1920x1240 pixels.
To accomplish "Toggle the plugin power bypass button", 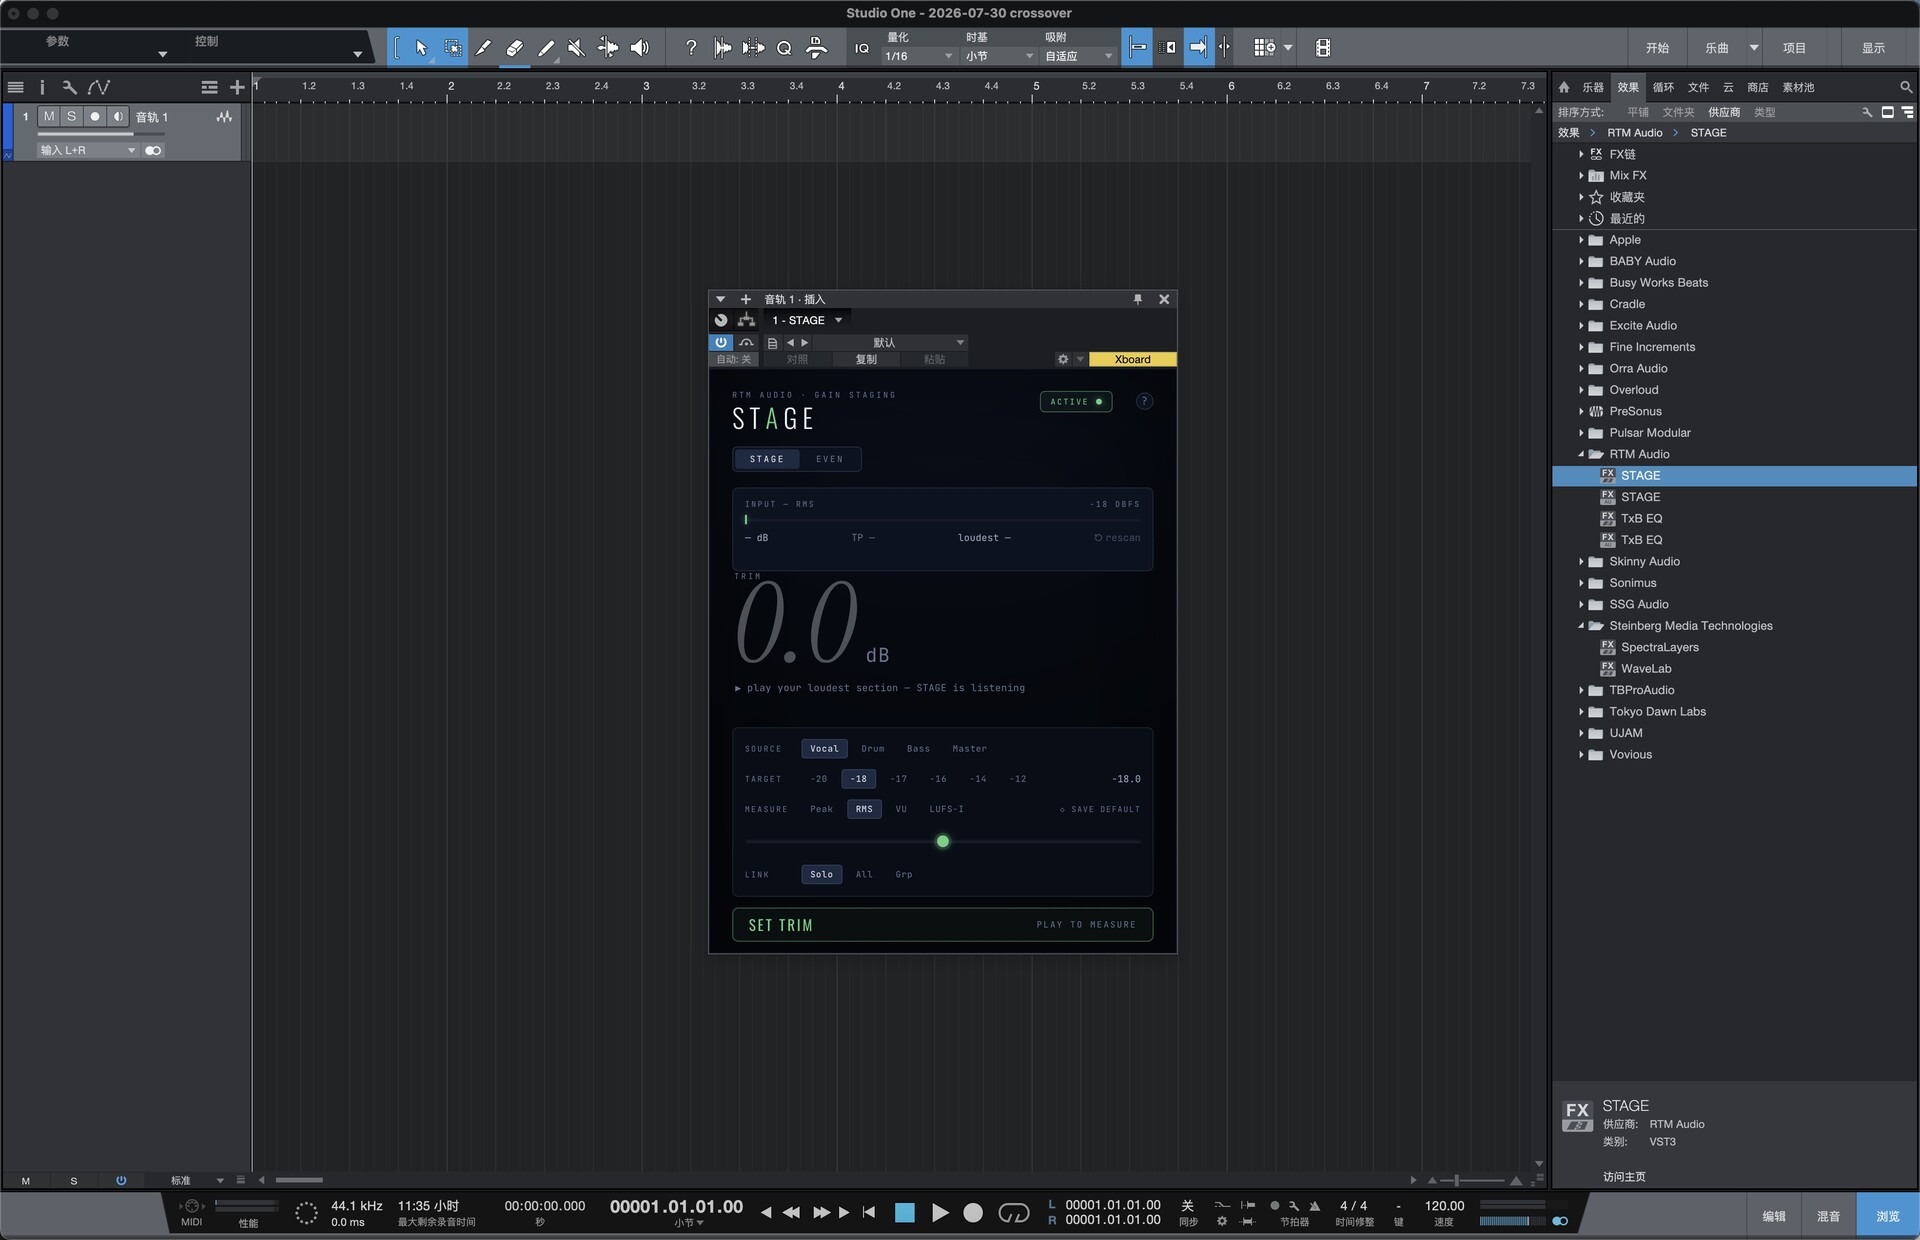I will click(720, 342).
